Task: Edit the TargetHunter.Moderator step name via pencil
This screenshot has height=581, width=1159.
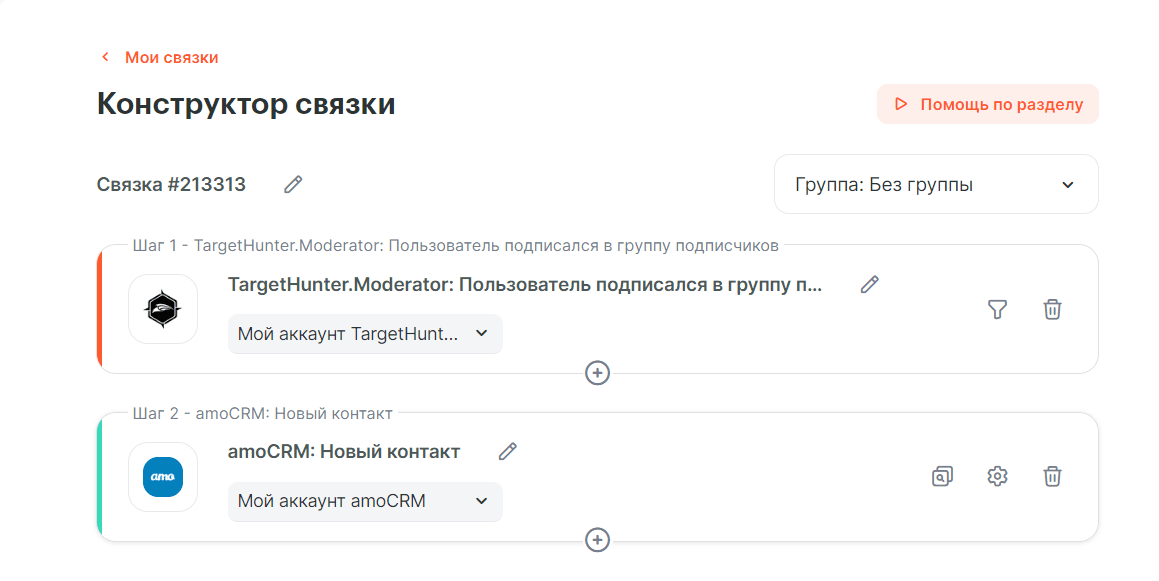Action: point(870,285)
